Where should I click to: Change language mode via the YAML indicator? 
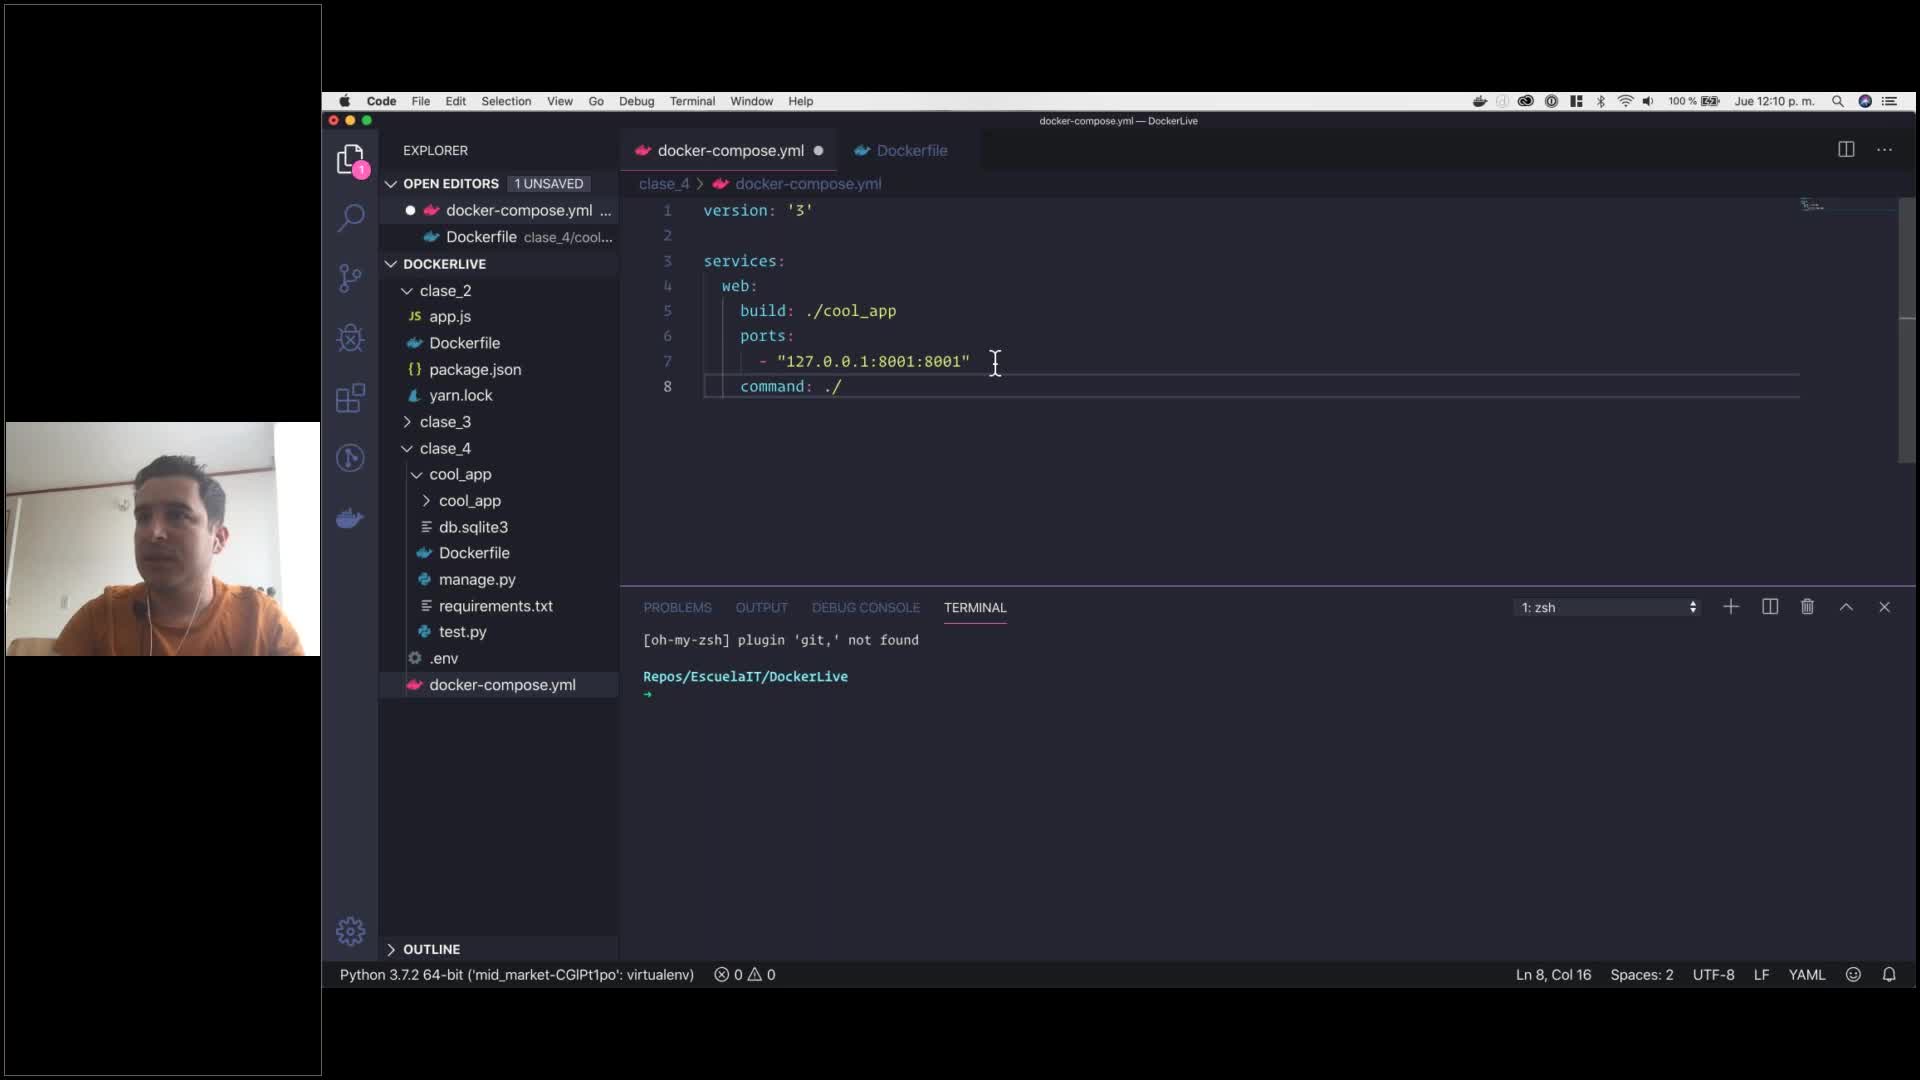coord(1808,974)
